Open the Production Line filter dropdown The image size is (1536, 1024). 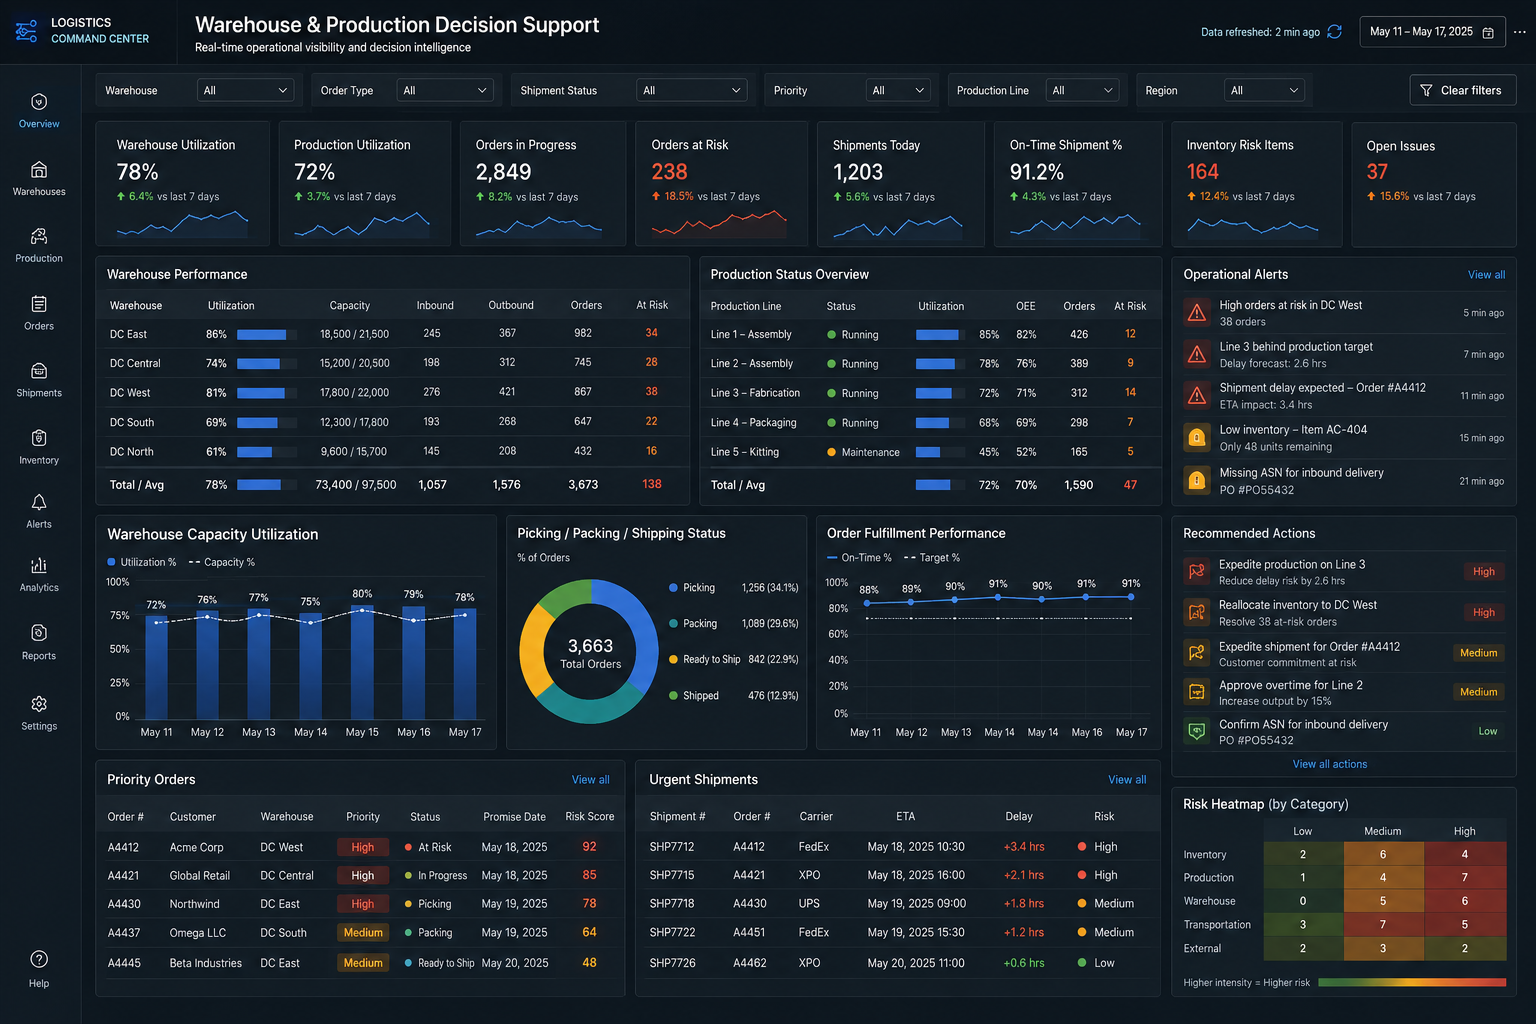1082,90
